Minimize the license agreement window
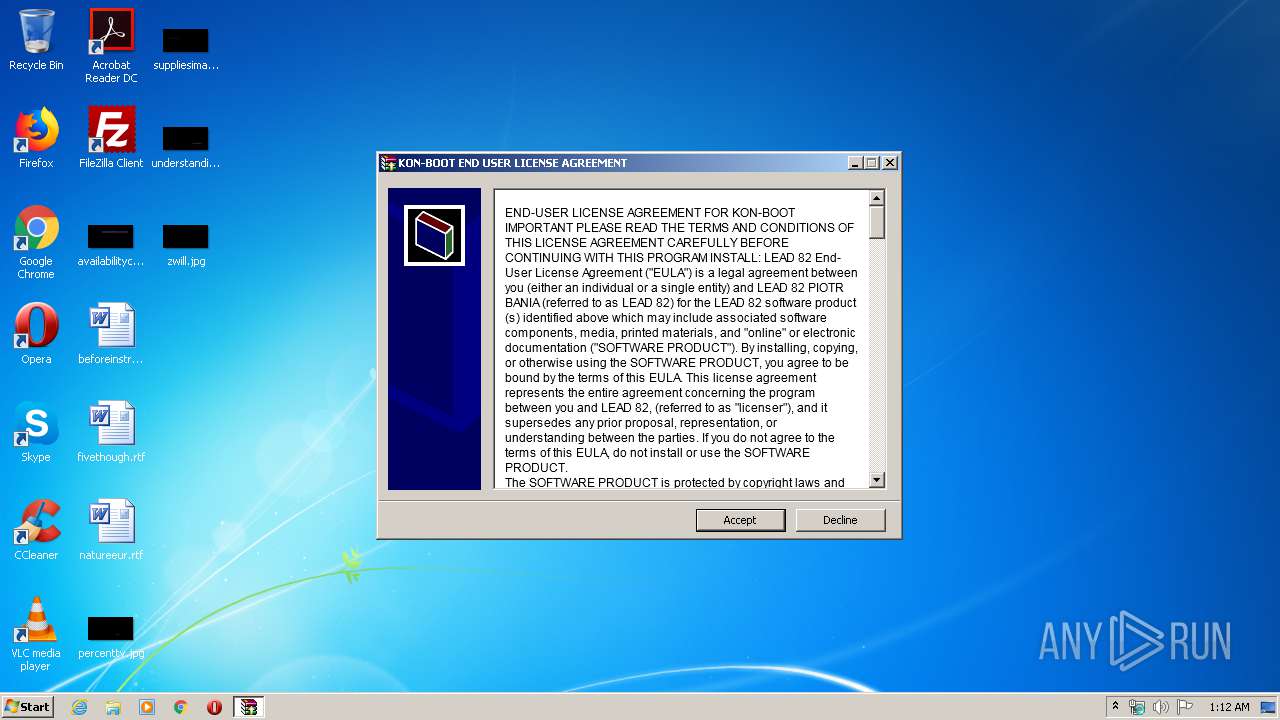 point(855,163)
